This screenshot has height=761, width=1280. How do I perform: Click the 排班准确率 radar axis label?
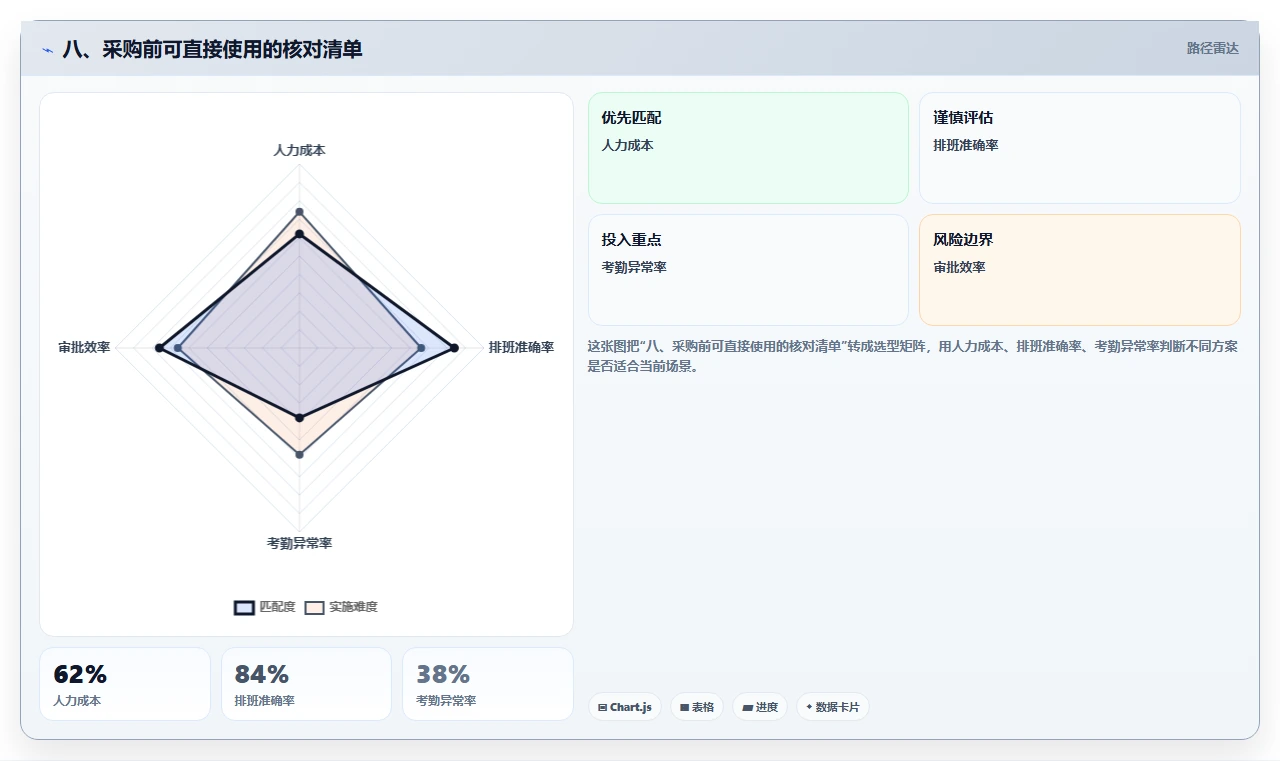click(x=521, y=348)
